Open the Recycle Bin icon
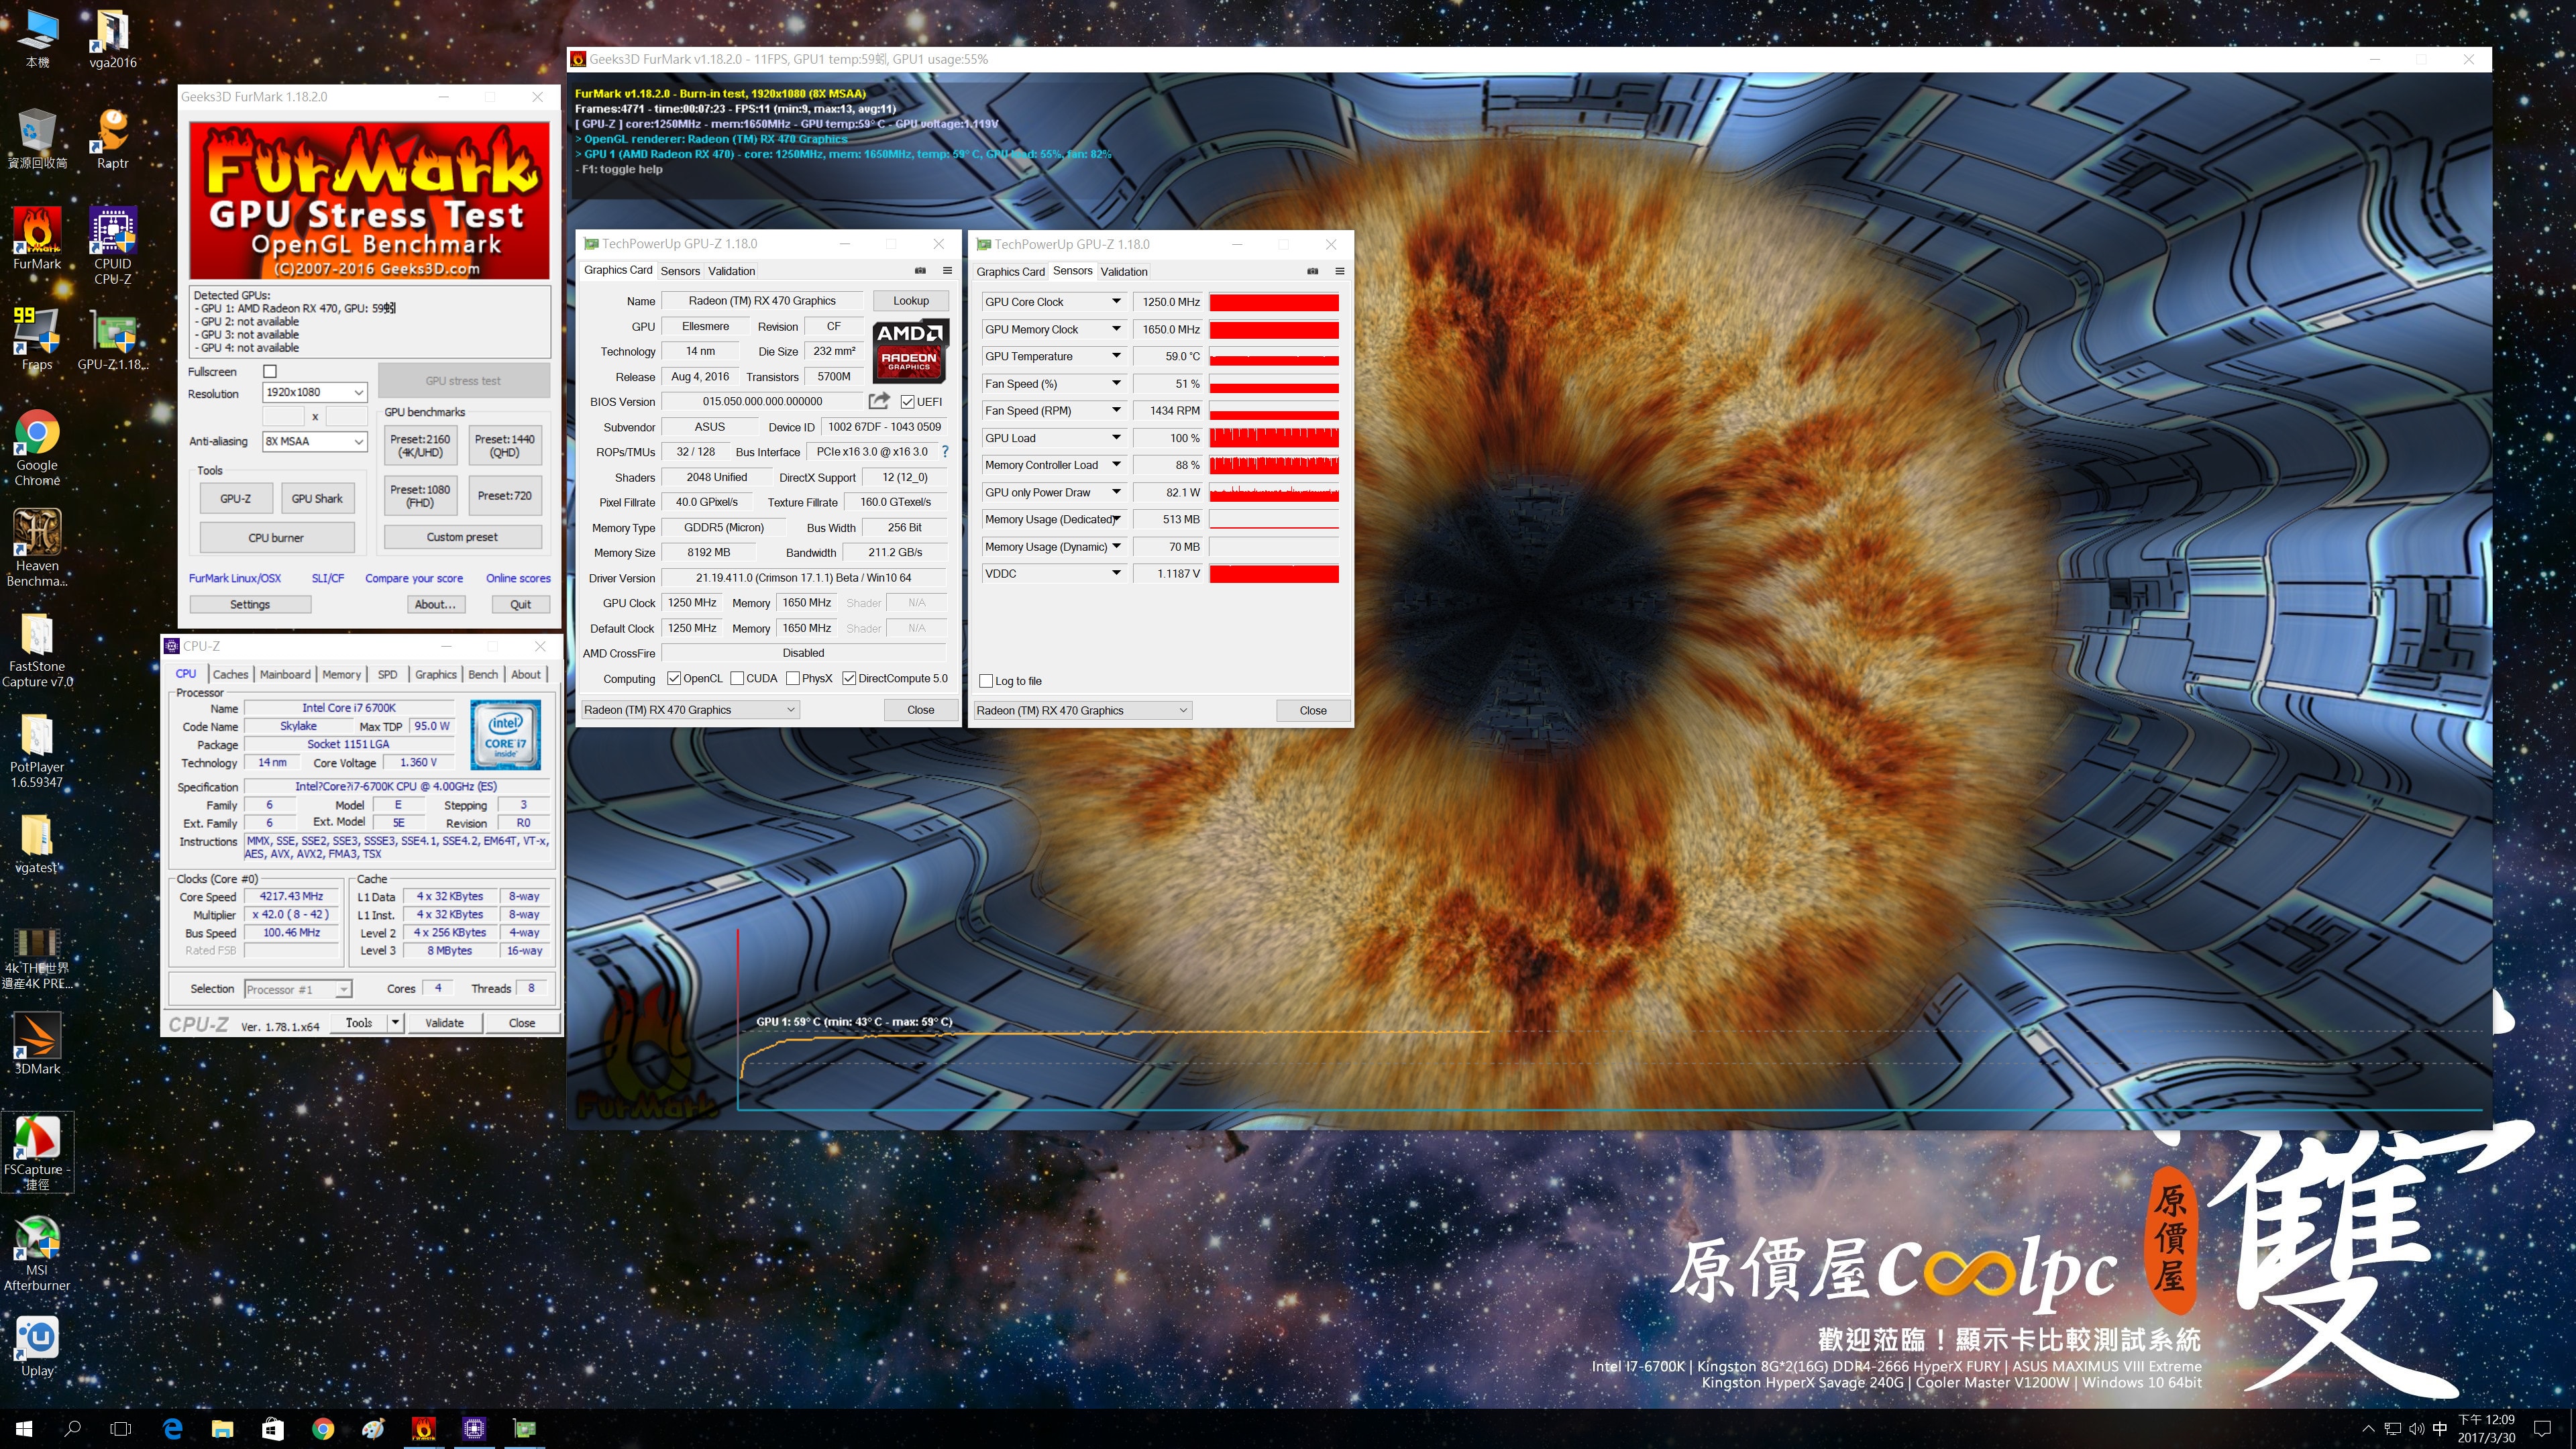Image resolution: width=2576 pixels, height=1449 pixels. coord(37,137)
